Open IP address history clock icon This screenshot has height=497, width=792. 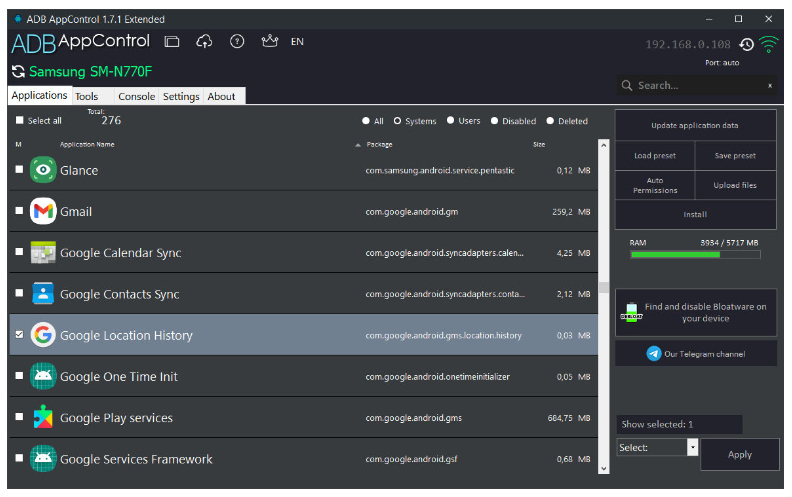pos(746,45)
